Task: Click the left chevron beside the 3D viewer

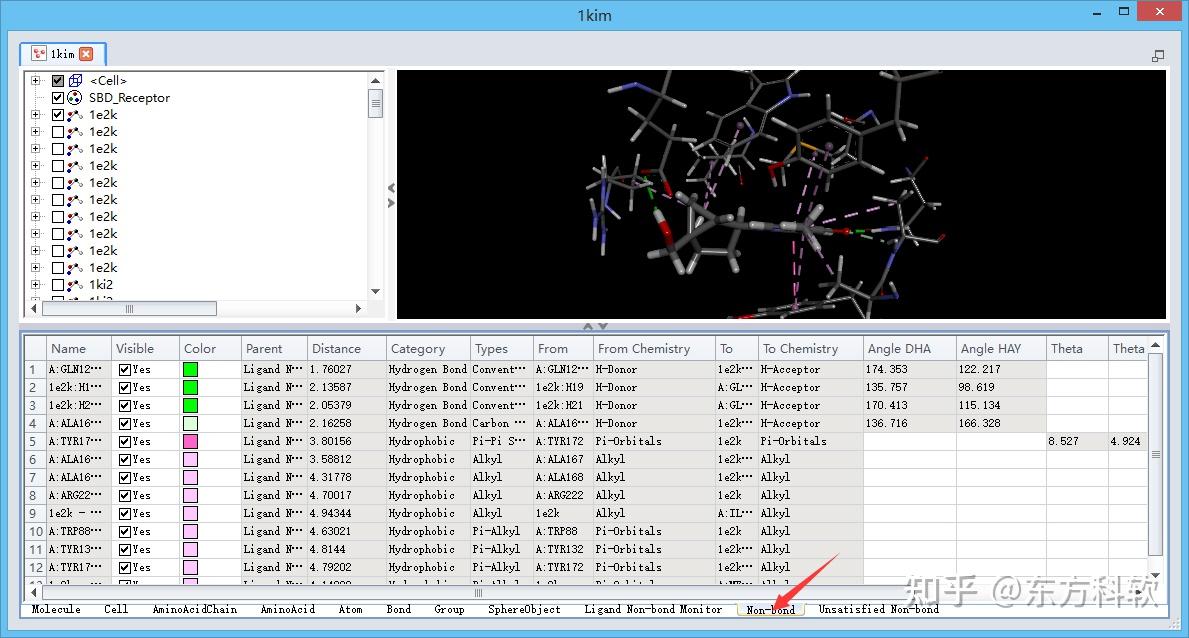Action: (390, 187)
